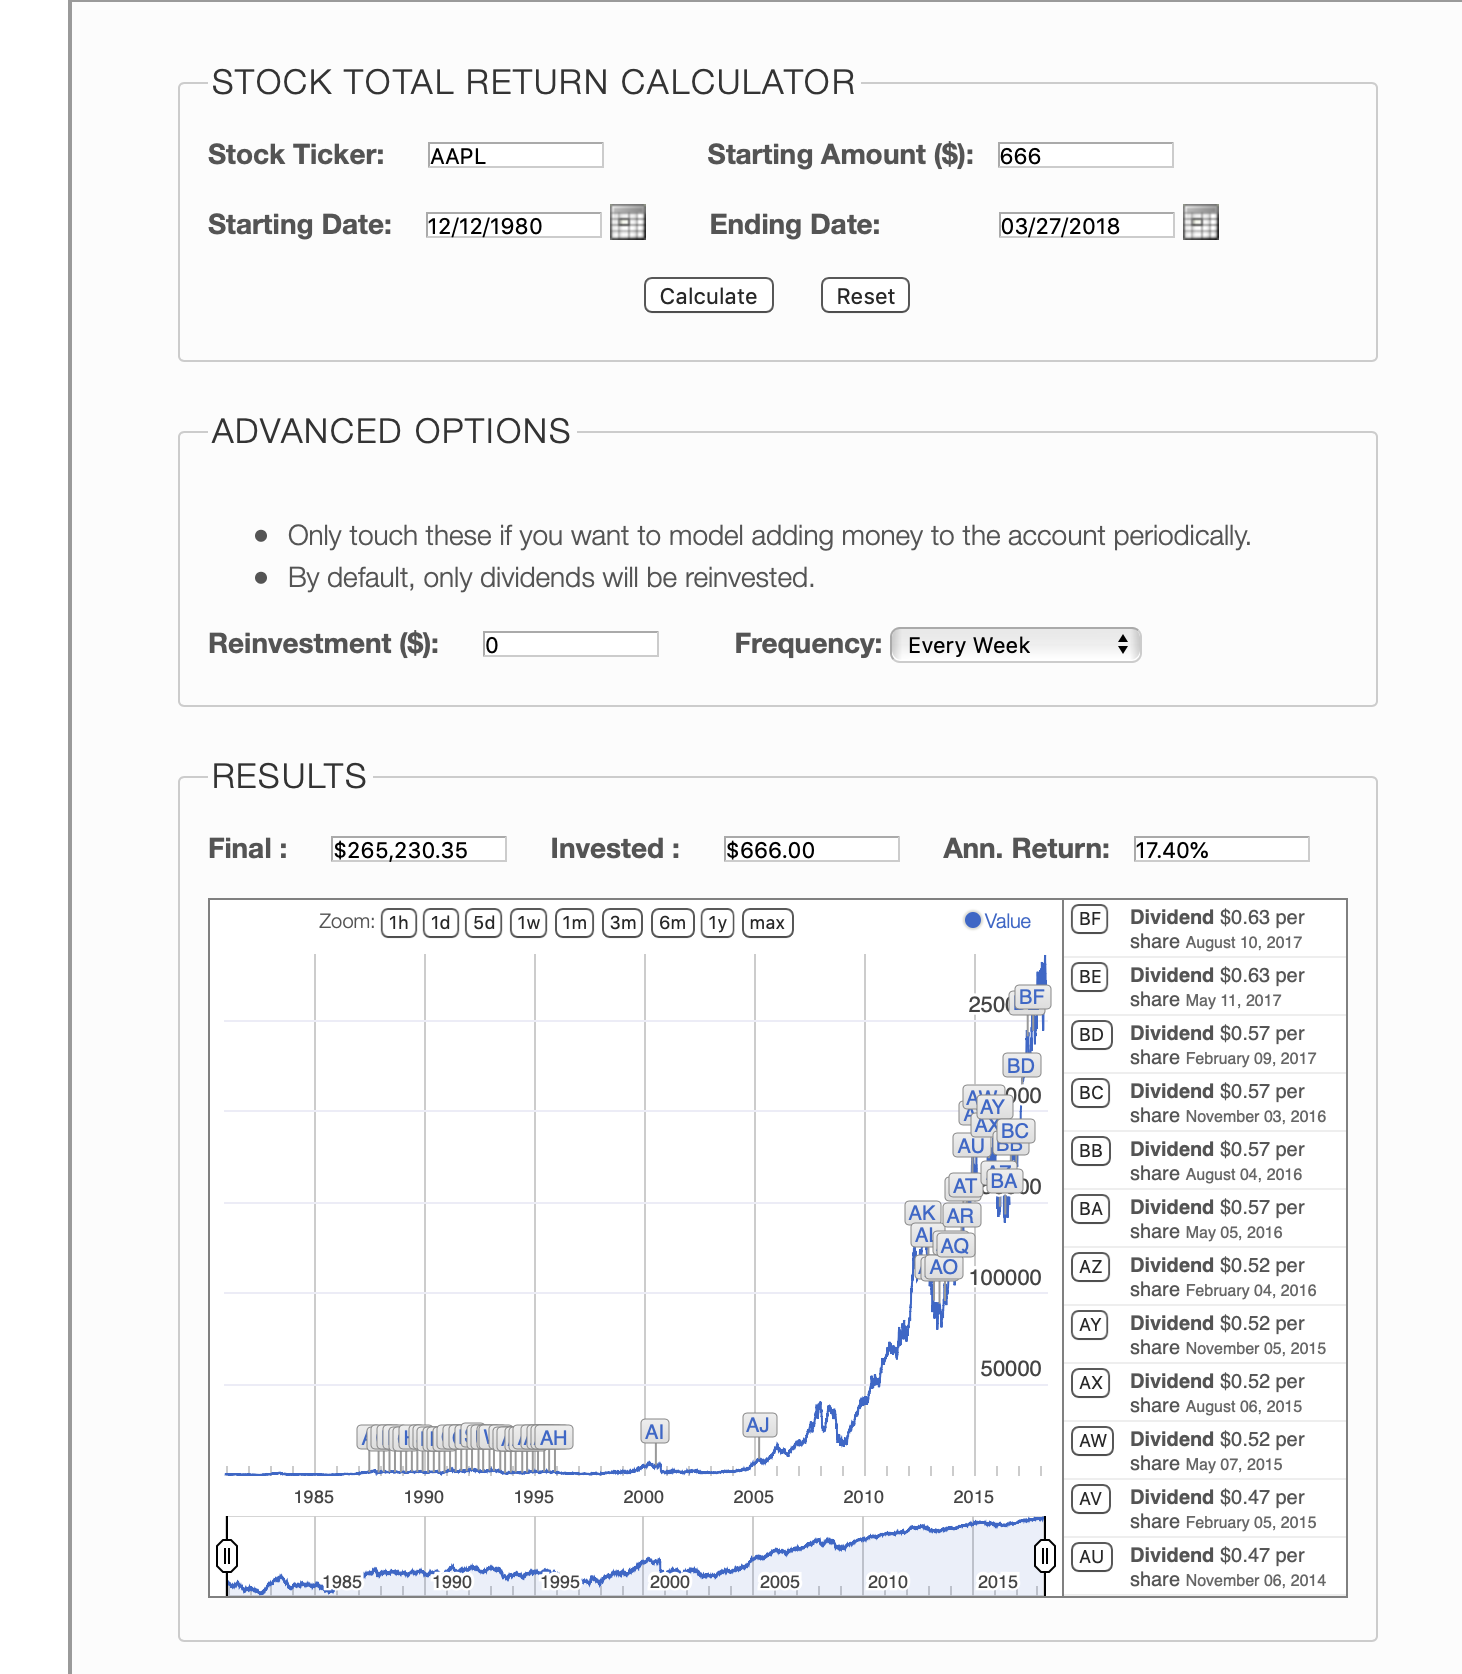Click the AX badge in the dividend list

(x=1091, y=1383)
